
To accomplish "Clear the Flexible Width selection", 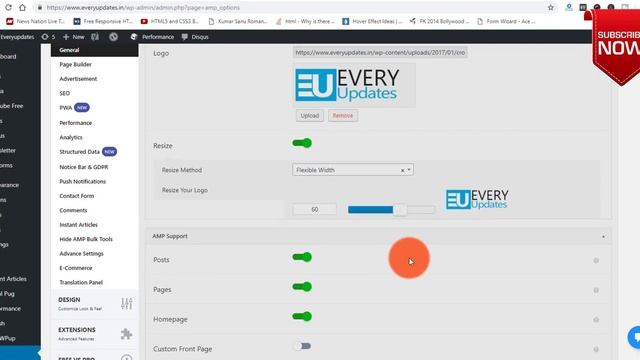I will pyautogui.click(x=402, y=170).
